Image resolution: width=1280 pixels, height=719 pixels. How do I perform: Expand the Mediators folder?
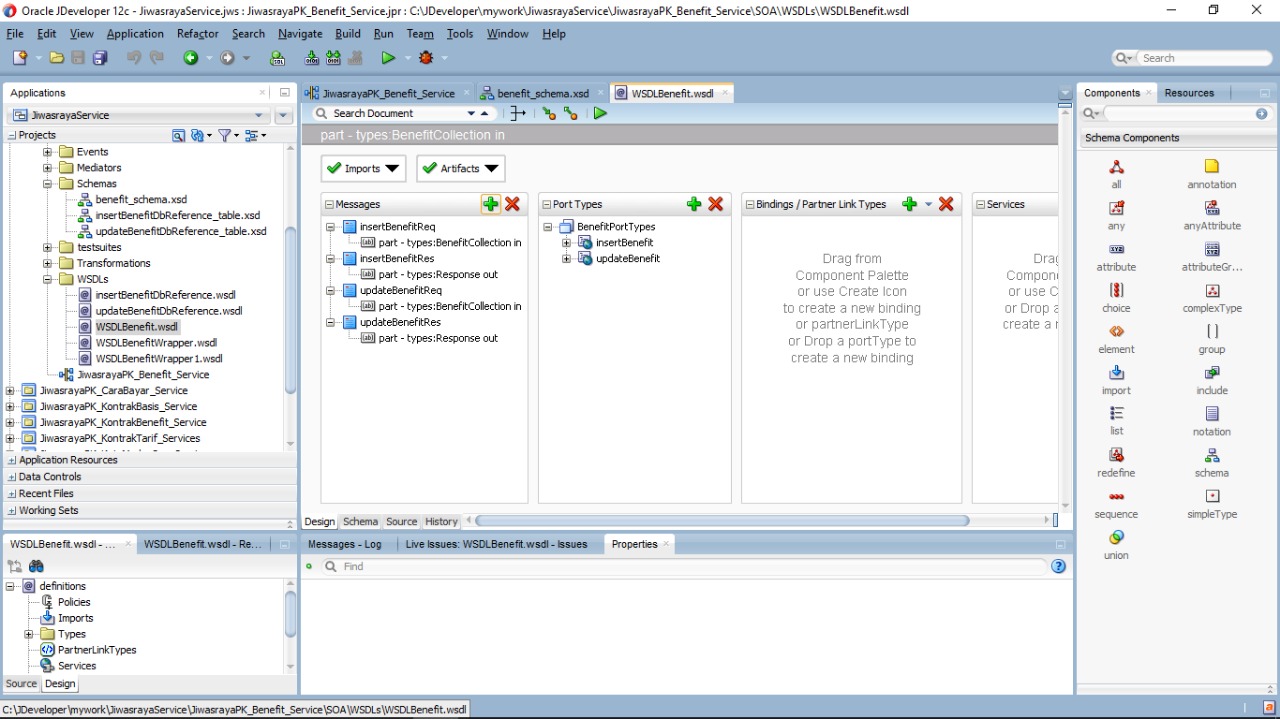click(47, 168)
